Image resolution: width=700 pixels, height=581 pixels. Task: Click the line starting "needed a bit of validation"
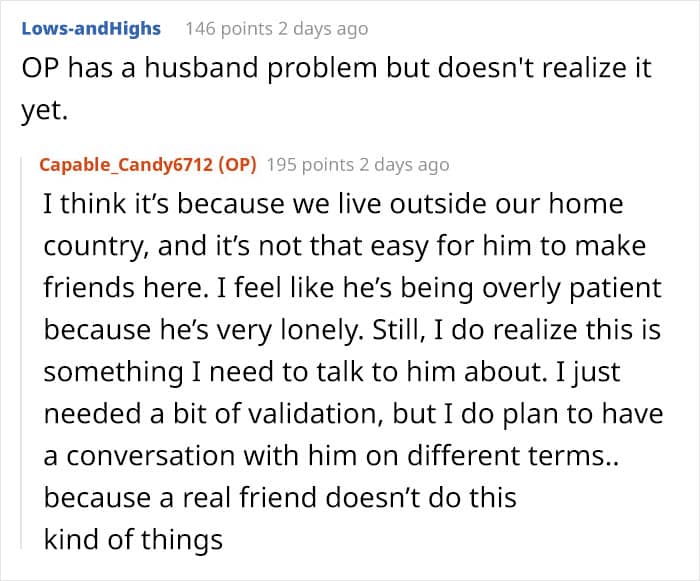(x=352, y=414)
